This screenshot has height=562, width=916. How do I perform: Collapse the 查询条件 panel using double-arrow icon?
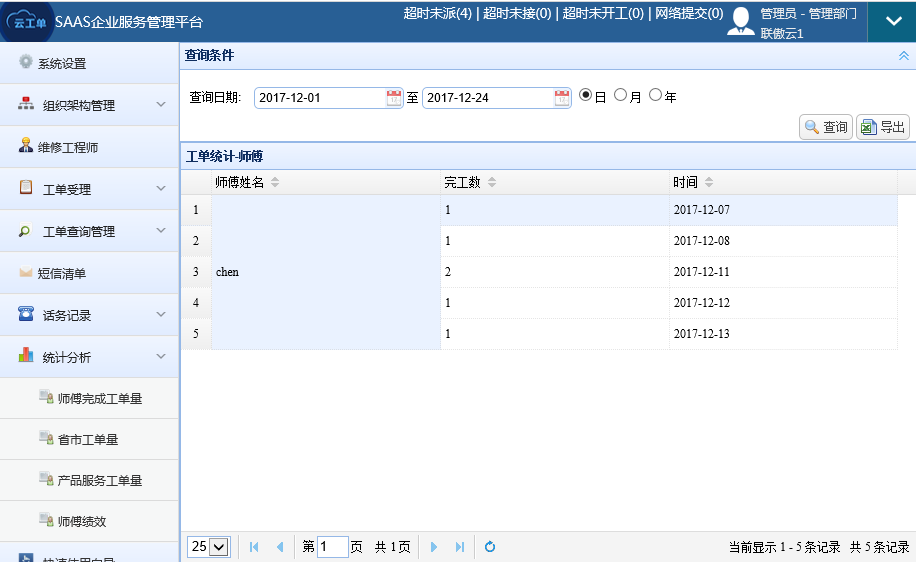pos(904,56)
